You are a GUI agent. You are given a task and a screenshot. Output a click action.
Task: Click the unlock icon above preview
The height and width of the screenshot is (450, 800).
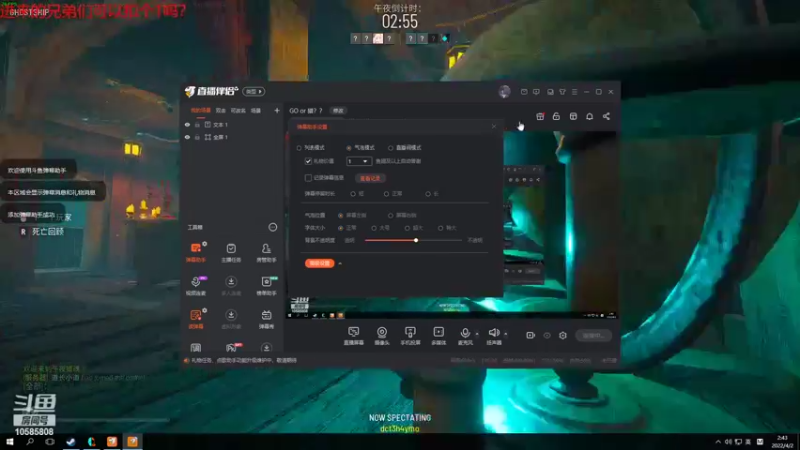pyautogui.click(x=556, y=116)
